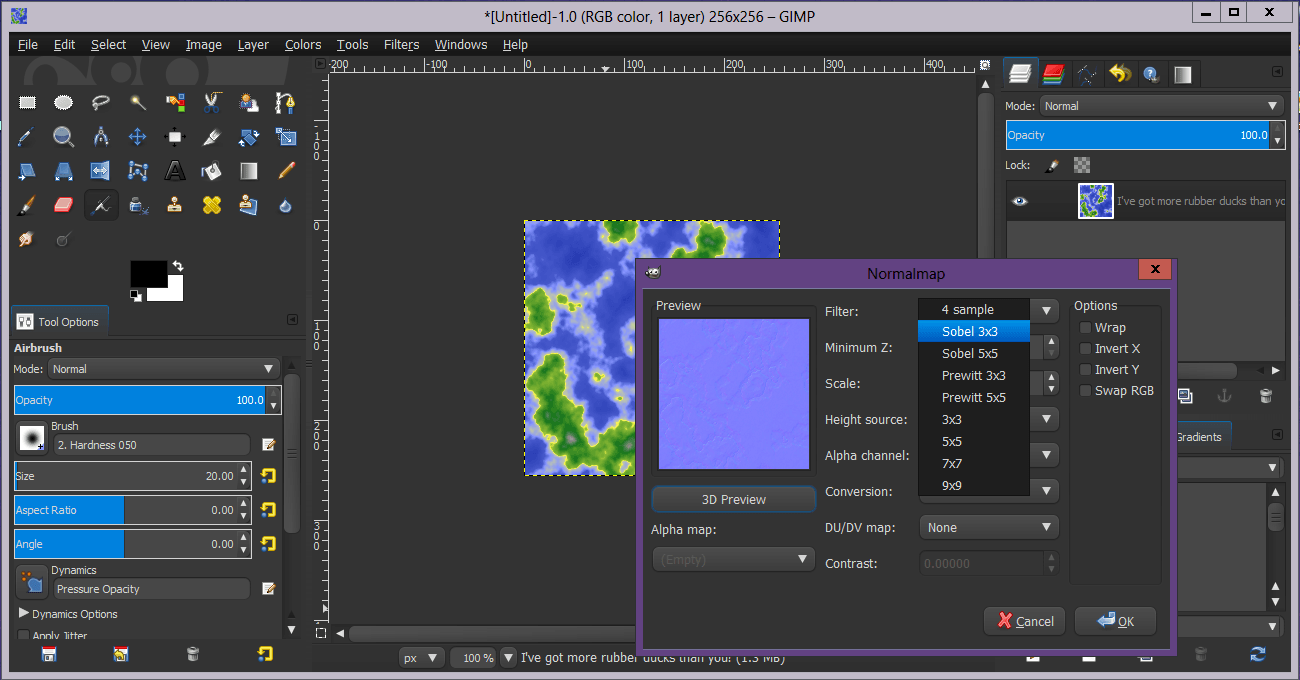Viewport: 1300px width, 680px height.
Task: Choose the Bucket Fill tool
Action: tap(212, 171)
